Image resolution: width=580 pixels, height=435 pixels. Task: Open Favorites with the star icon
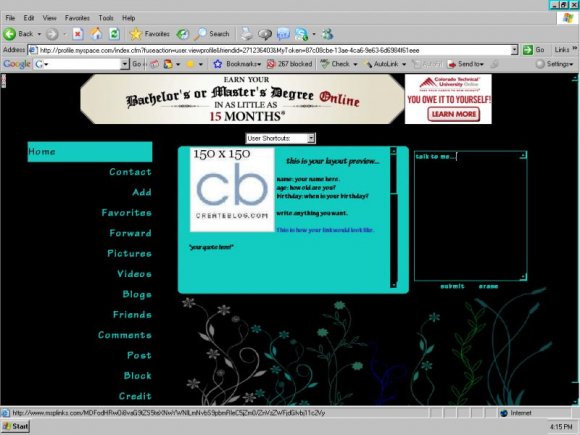coord(136,34)
